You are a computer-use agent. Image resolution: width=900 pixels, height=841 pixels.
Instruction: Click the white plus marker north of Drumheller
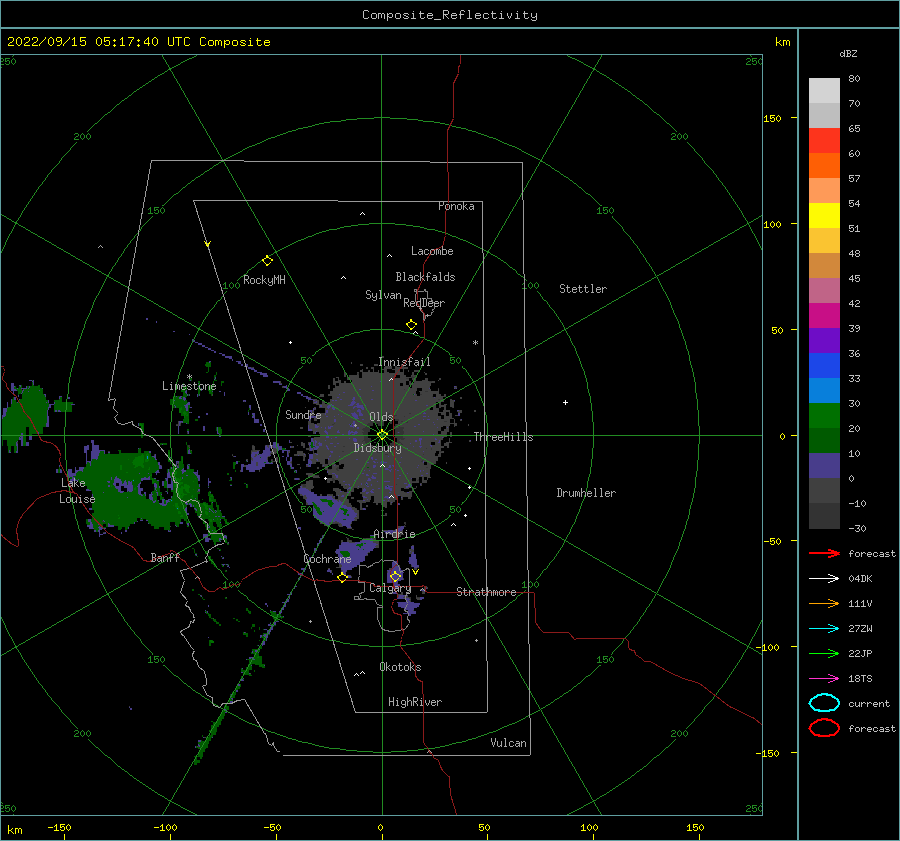pos(565,402)
